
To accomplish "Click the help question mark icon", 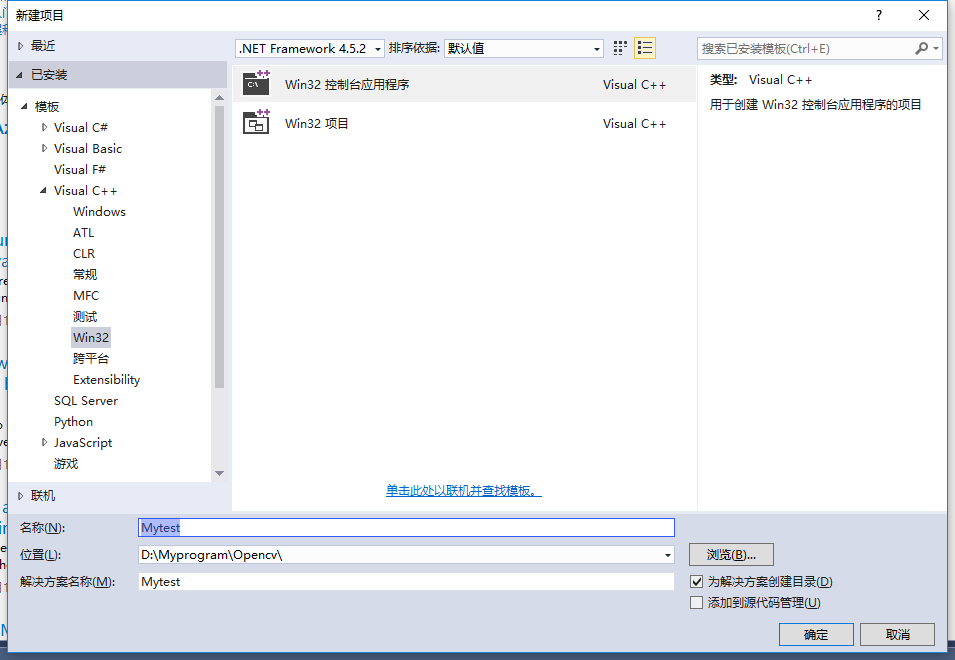I will pyautogui.click(x=878, y=15).
